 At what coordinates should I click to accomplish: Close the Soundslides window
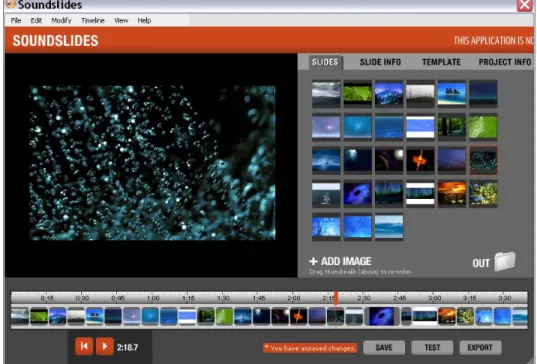pyautogui.click(x=525, y=5)
